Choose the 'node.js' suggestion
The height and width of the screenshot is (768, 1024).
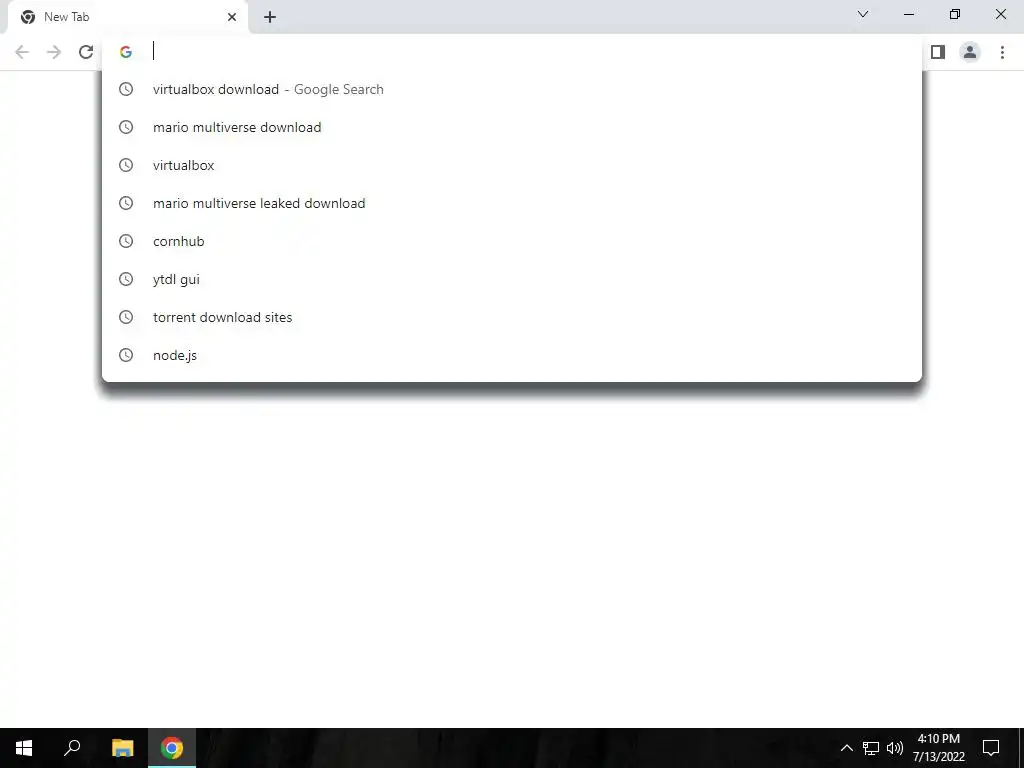[512, 355]
